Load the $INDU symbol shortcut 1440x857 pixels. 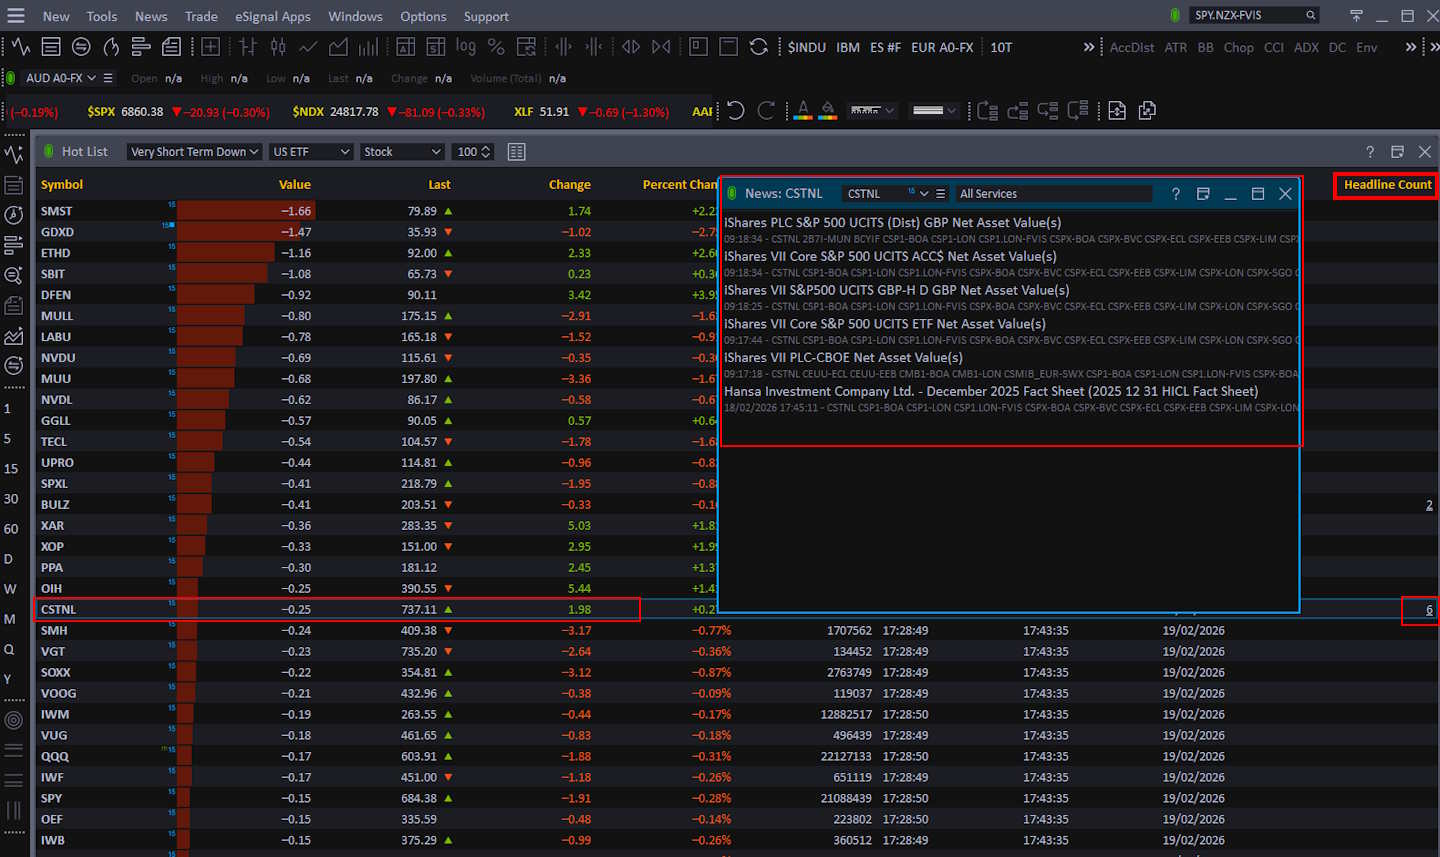pyautogui.click(x=807, y=47)
